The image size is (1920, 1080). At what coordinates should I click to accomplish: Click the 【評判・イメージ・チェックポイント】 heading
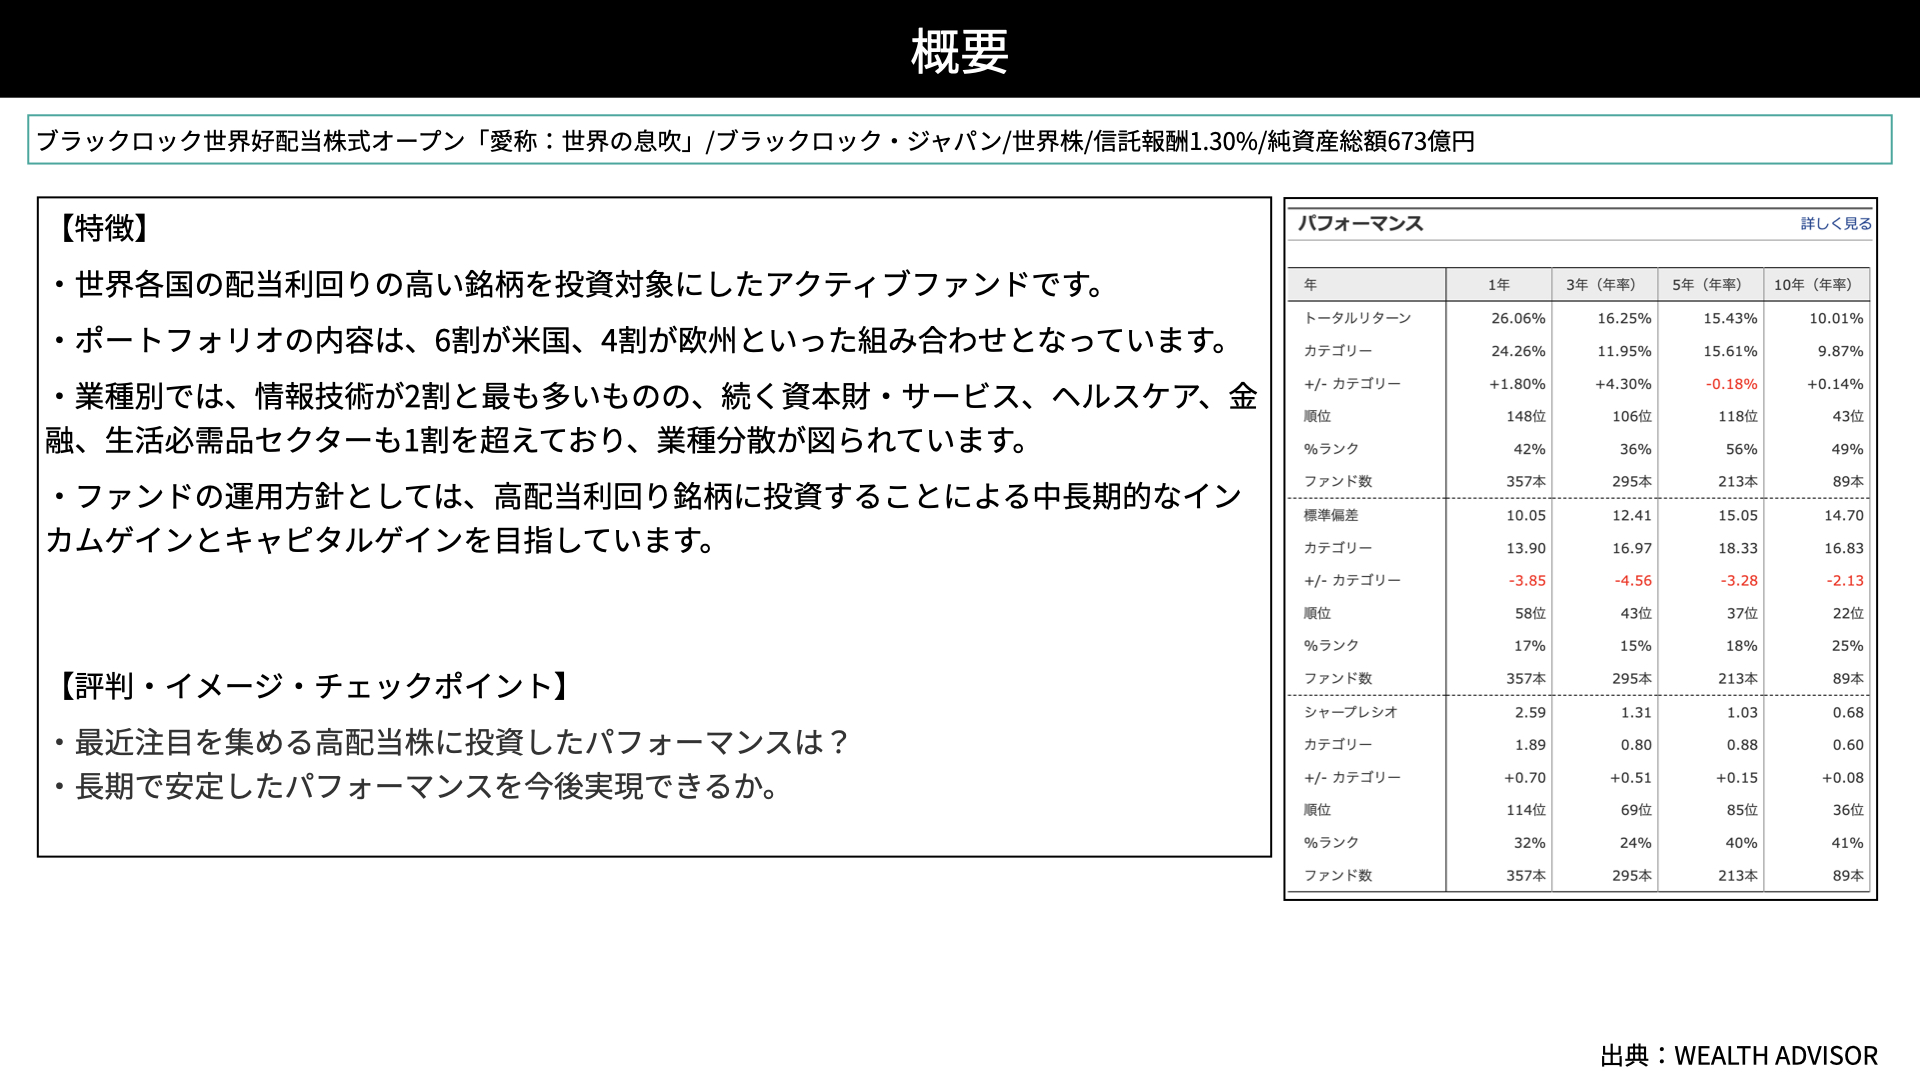[313, 686]
